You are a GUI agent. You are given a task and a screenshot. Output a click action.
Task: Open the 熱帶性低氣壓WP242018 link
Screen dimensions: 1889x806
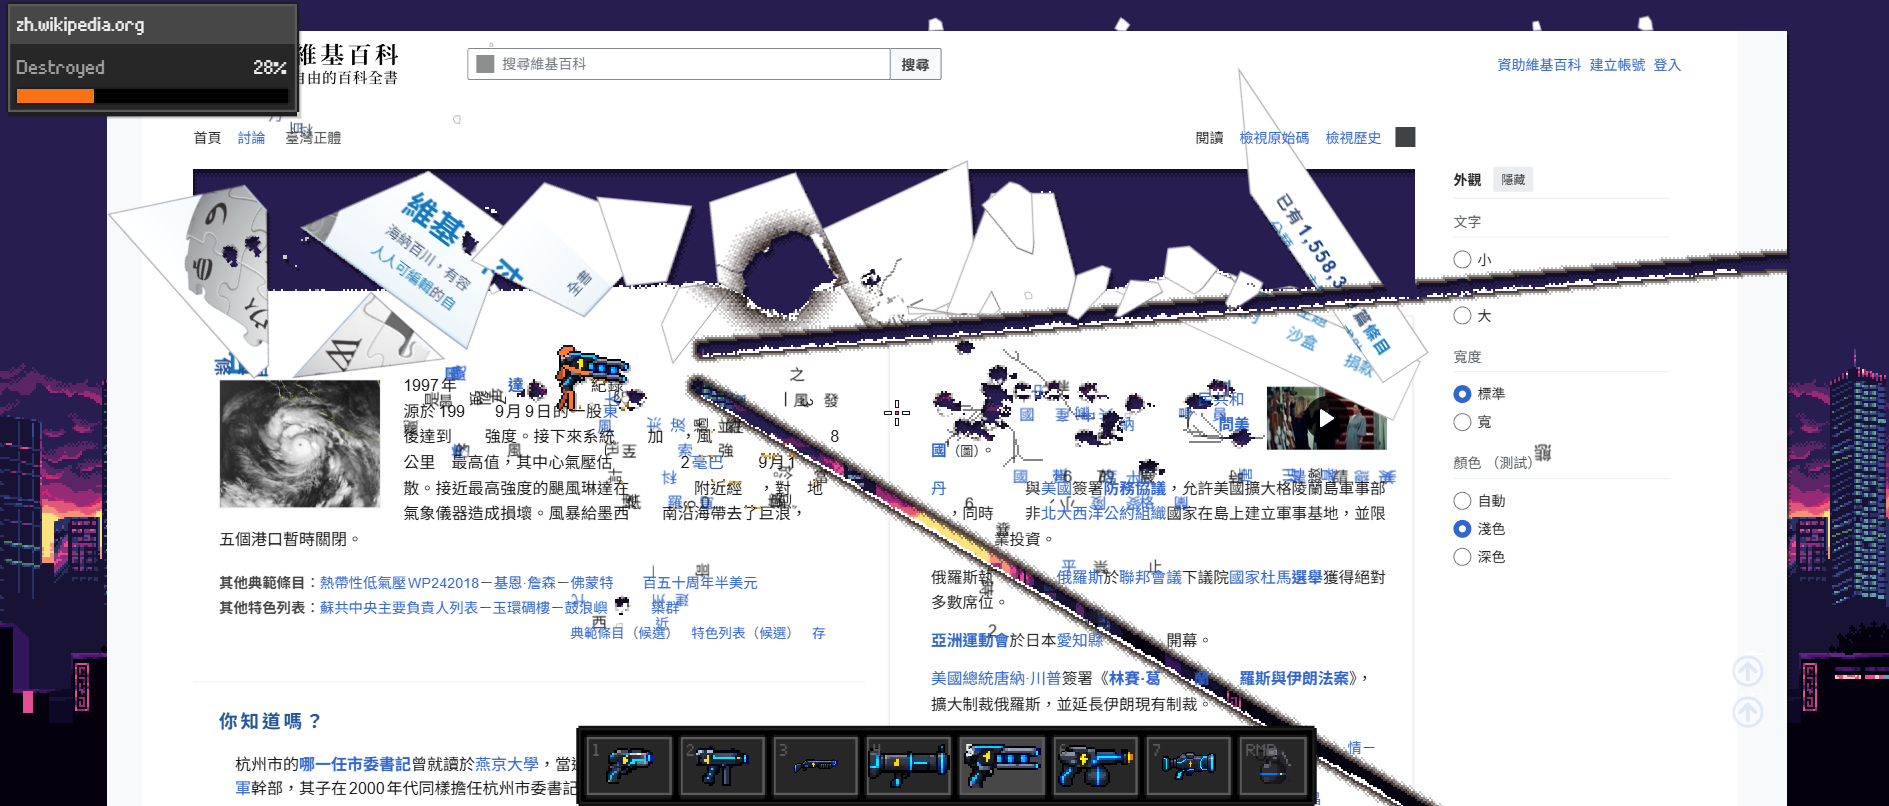point(400,582)
